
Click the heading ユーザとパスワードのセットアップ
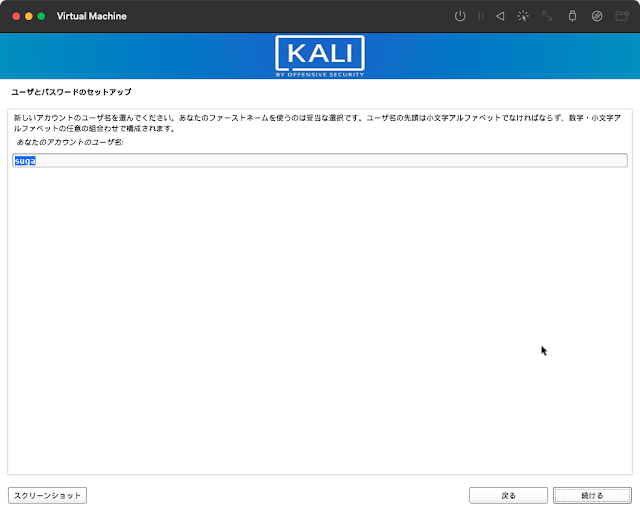[71, 92]
